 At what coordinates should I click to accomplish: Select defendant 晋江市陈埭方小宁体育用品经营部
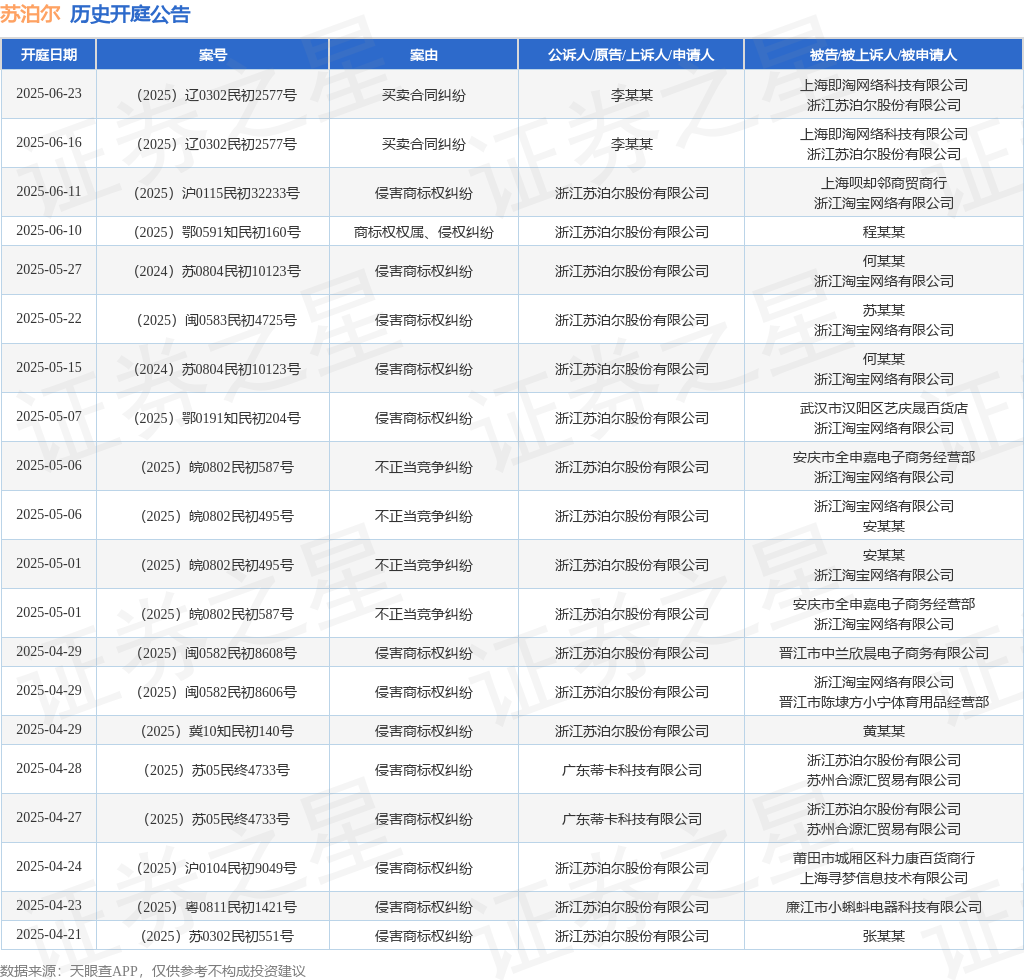coord(884,703)
